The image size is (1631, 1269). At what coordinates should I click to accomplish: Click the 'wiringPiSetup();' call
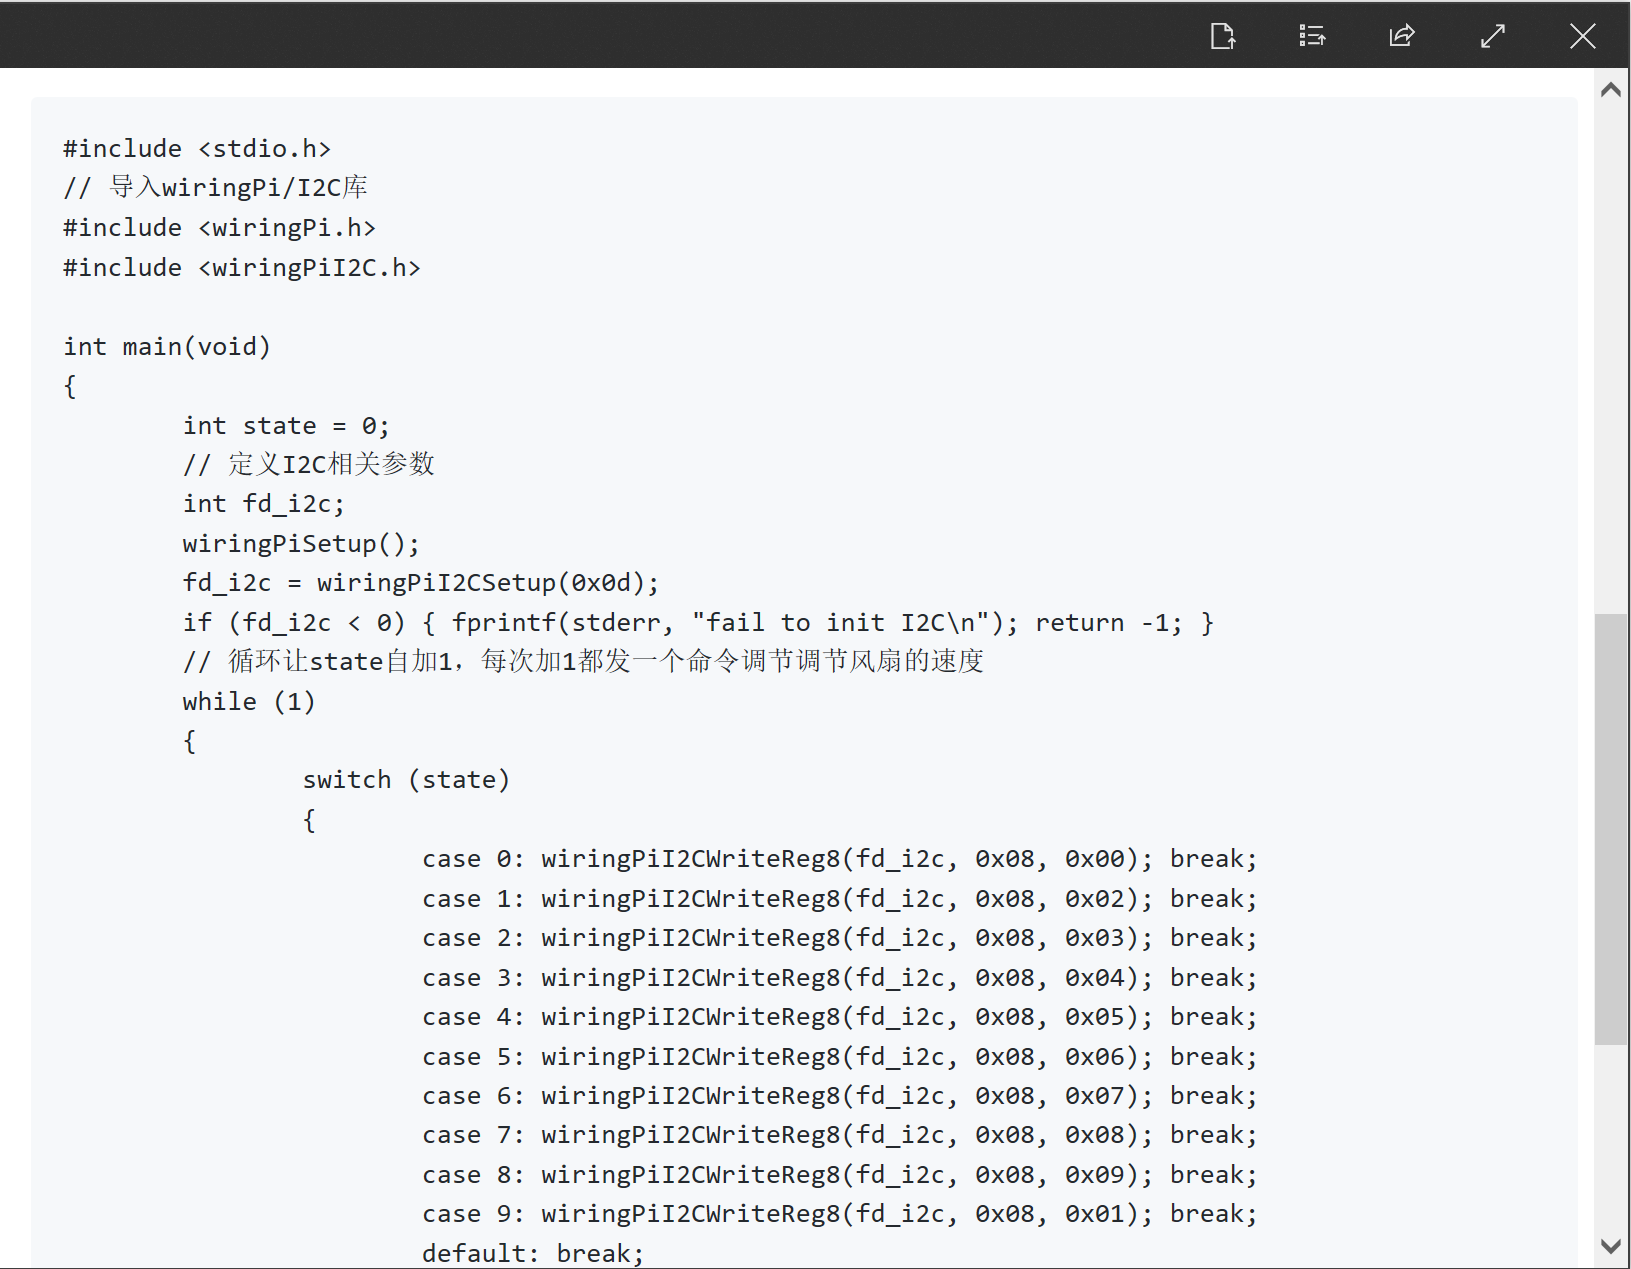tap(300, 543)
